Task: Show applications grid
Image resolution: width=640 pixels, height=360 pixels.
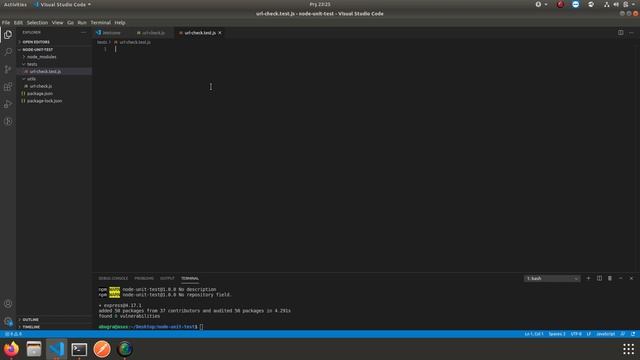Action: 629,349
